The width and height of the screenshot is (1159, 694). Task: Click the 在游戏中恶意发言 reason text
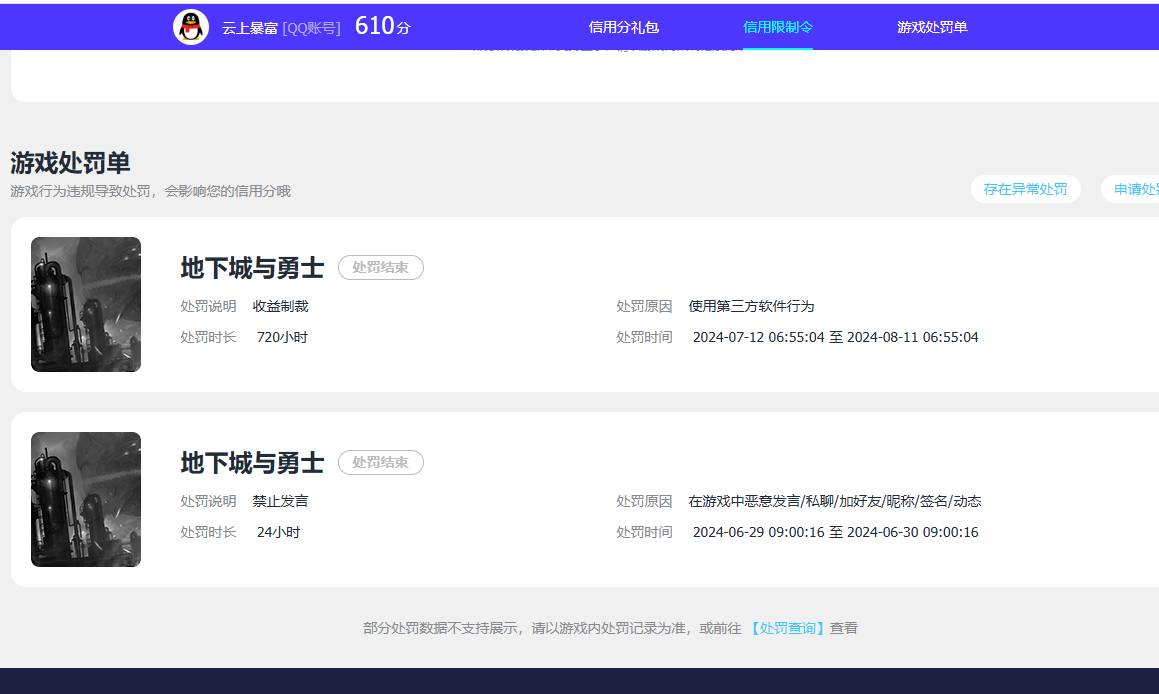[835, 501]
